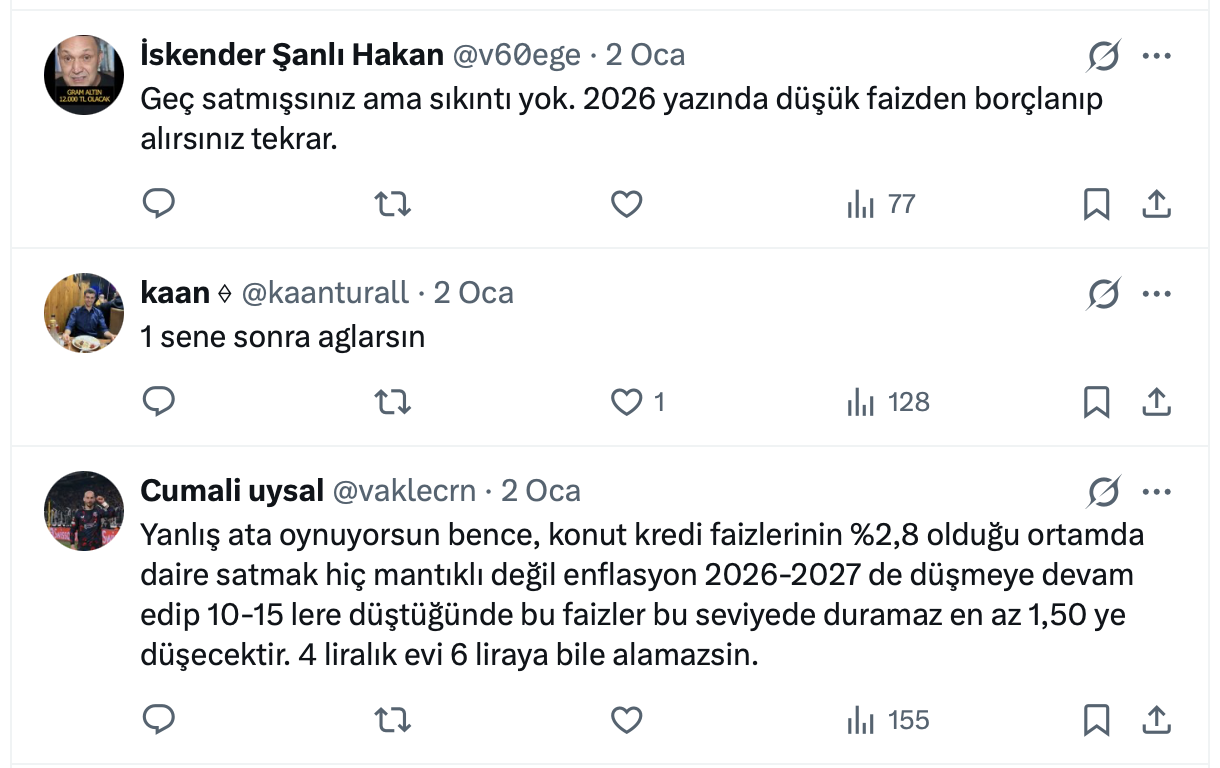Click İskender Şanlı Hakan's profile avatar
Image resolution: width=1220 pixels, height=768 pixels.
(84, 75)
